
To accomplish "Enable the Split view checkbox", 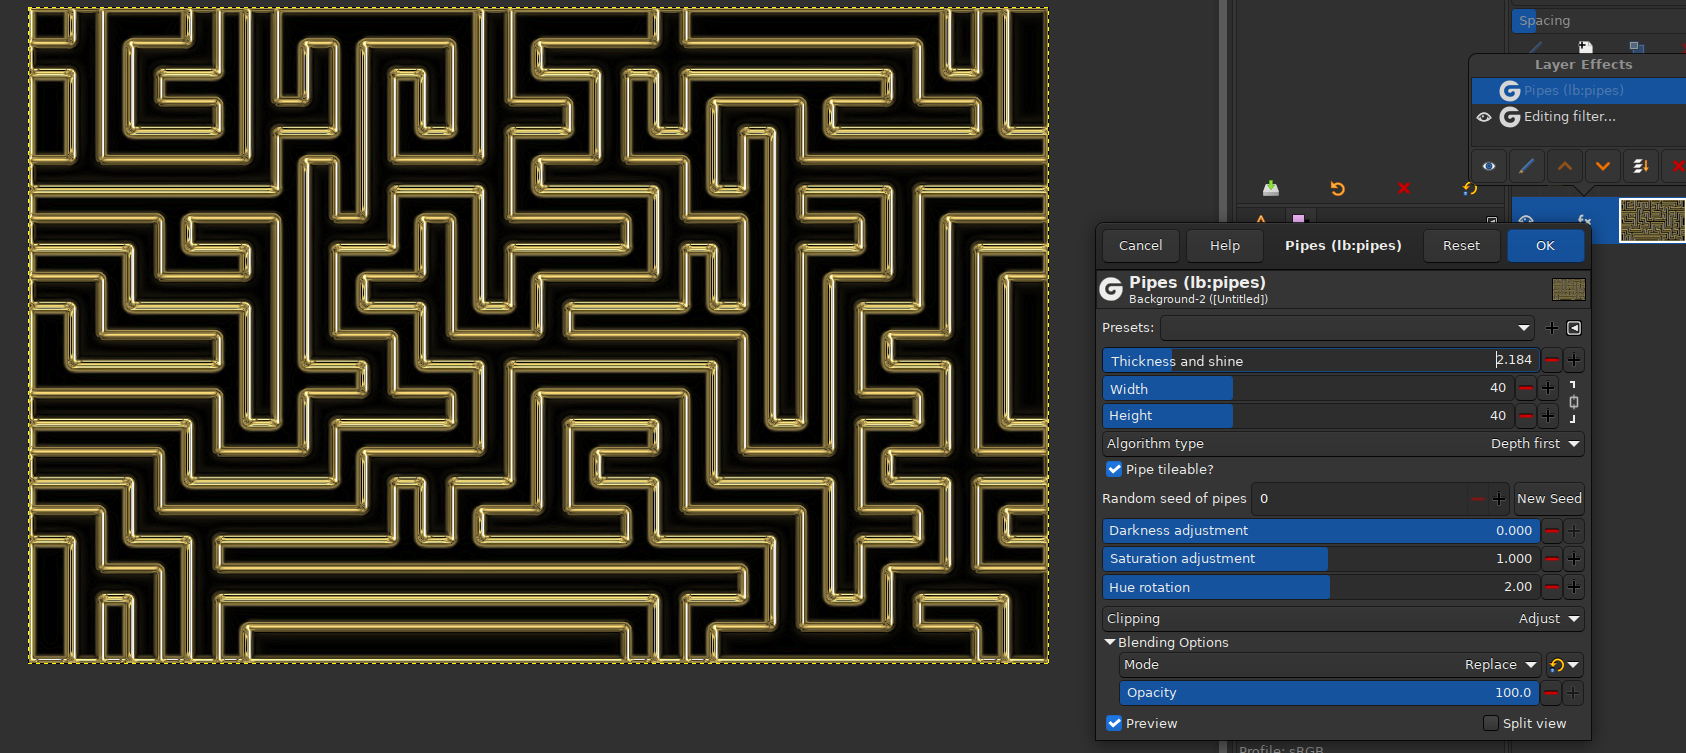I will (1491, 723).
